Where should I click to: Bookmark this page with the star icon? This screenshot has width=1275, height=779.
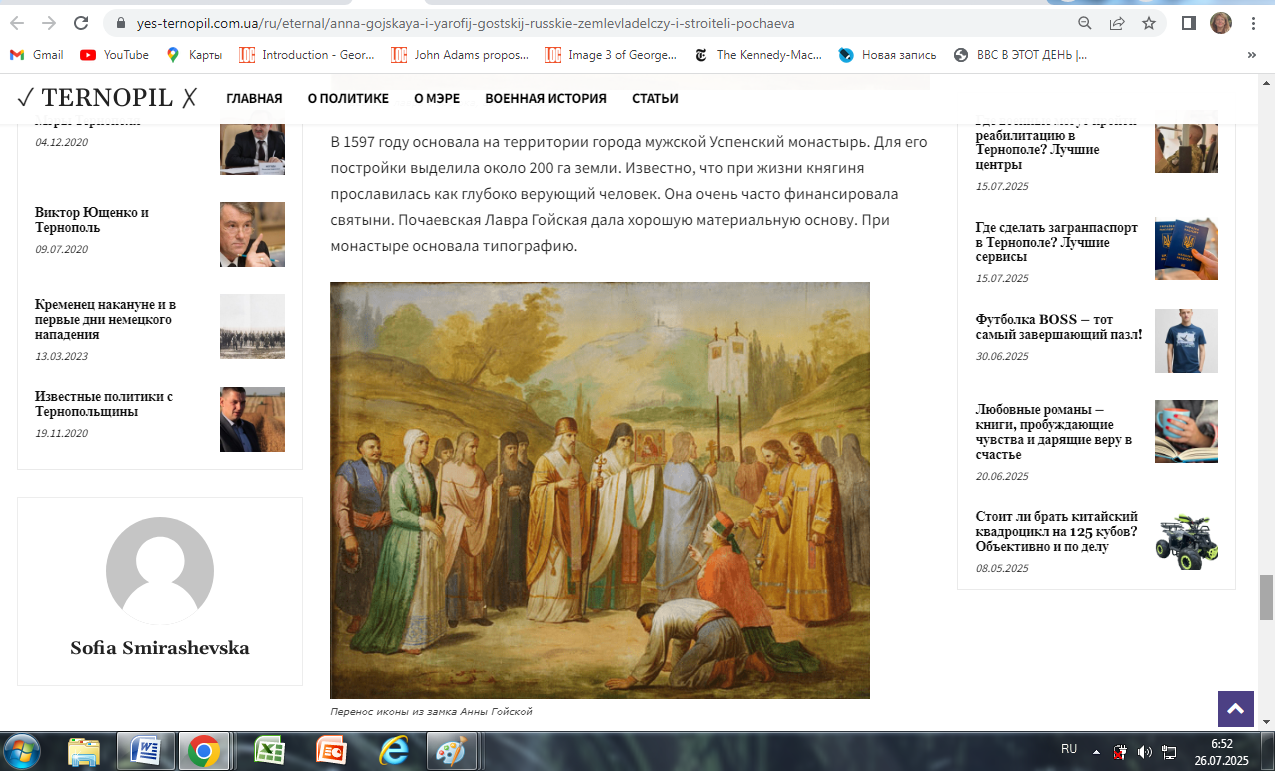pyautogui.click(x=1149, y=23)
